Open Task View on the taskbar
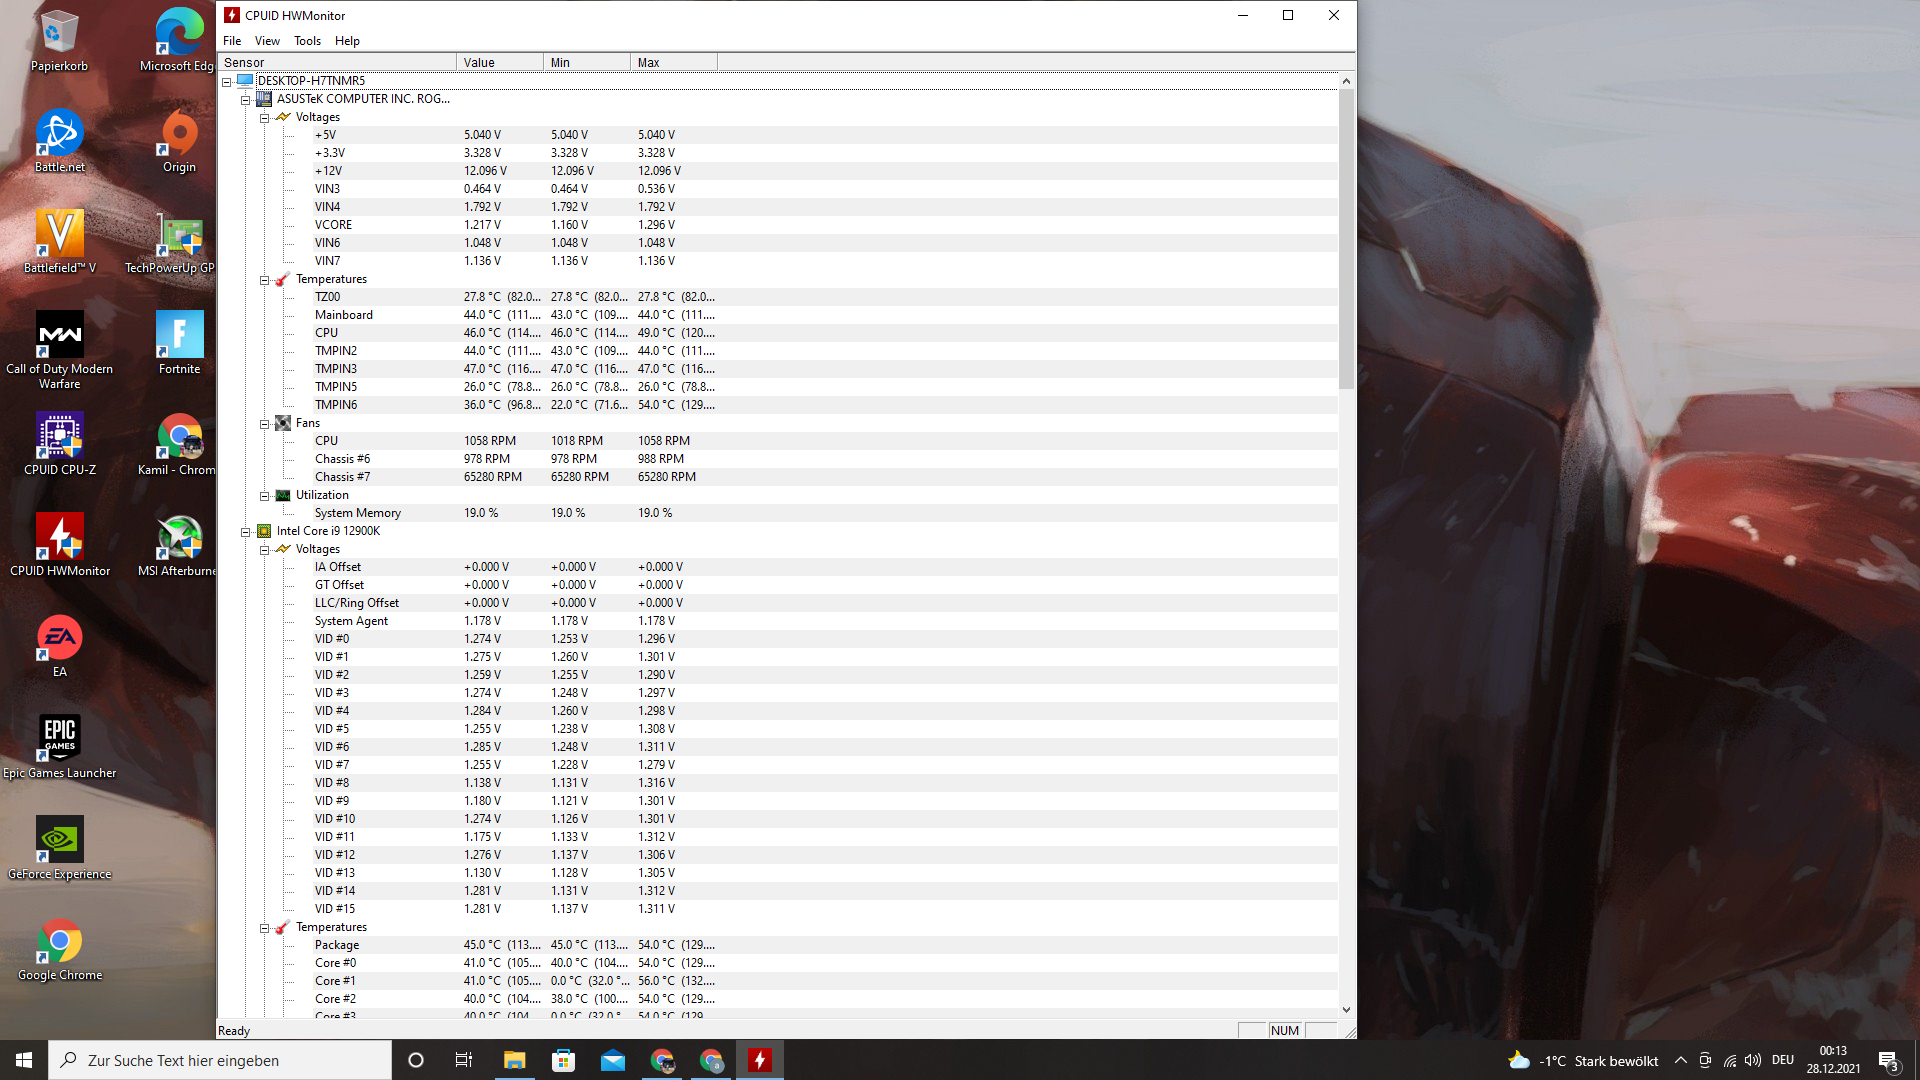 [x=464, y=1060]
